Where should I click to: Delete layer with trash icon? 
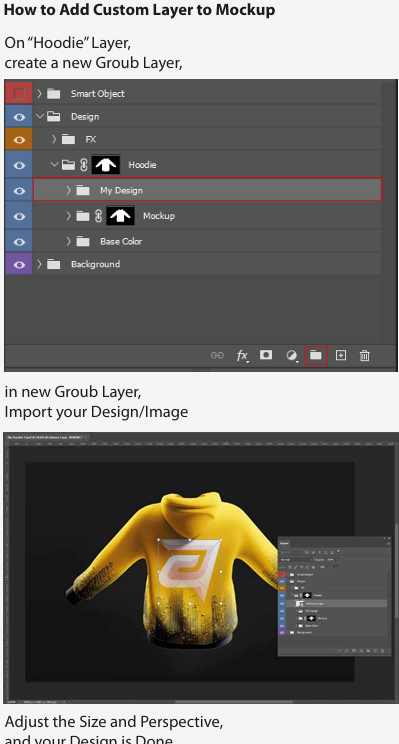(364, 355)
